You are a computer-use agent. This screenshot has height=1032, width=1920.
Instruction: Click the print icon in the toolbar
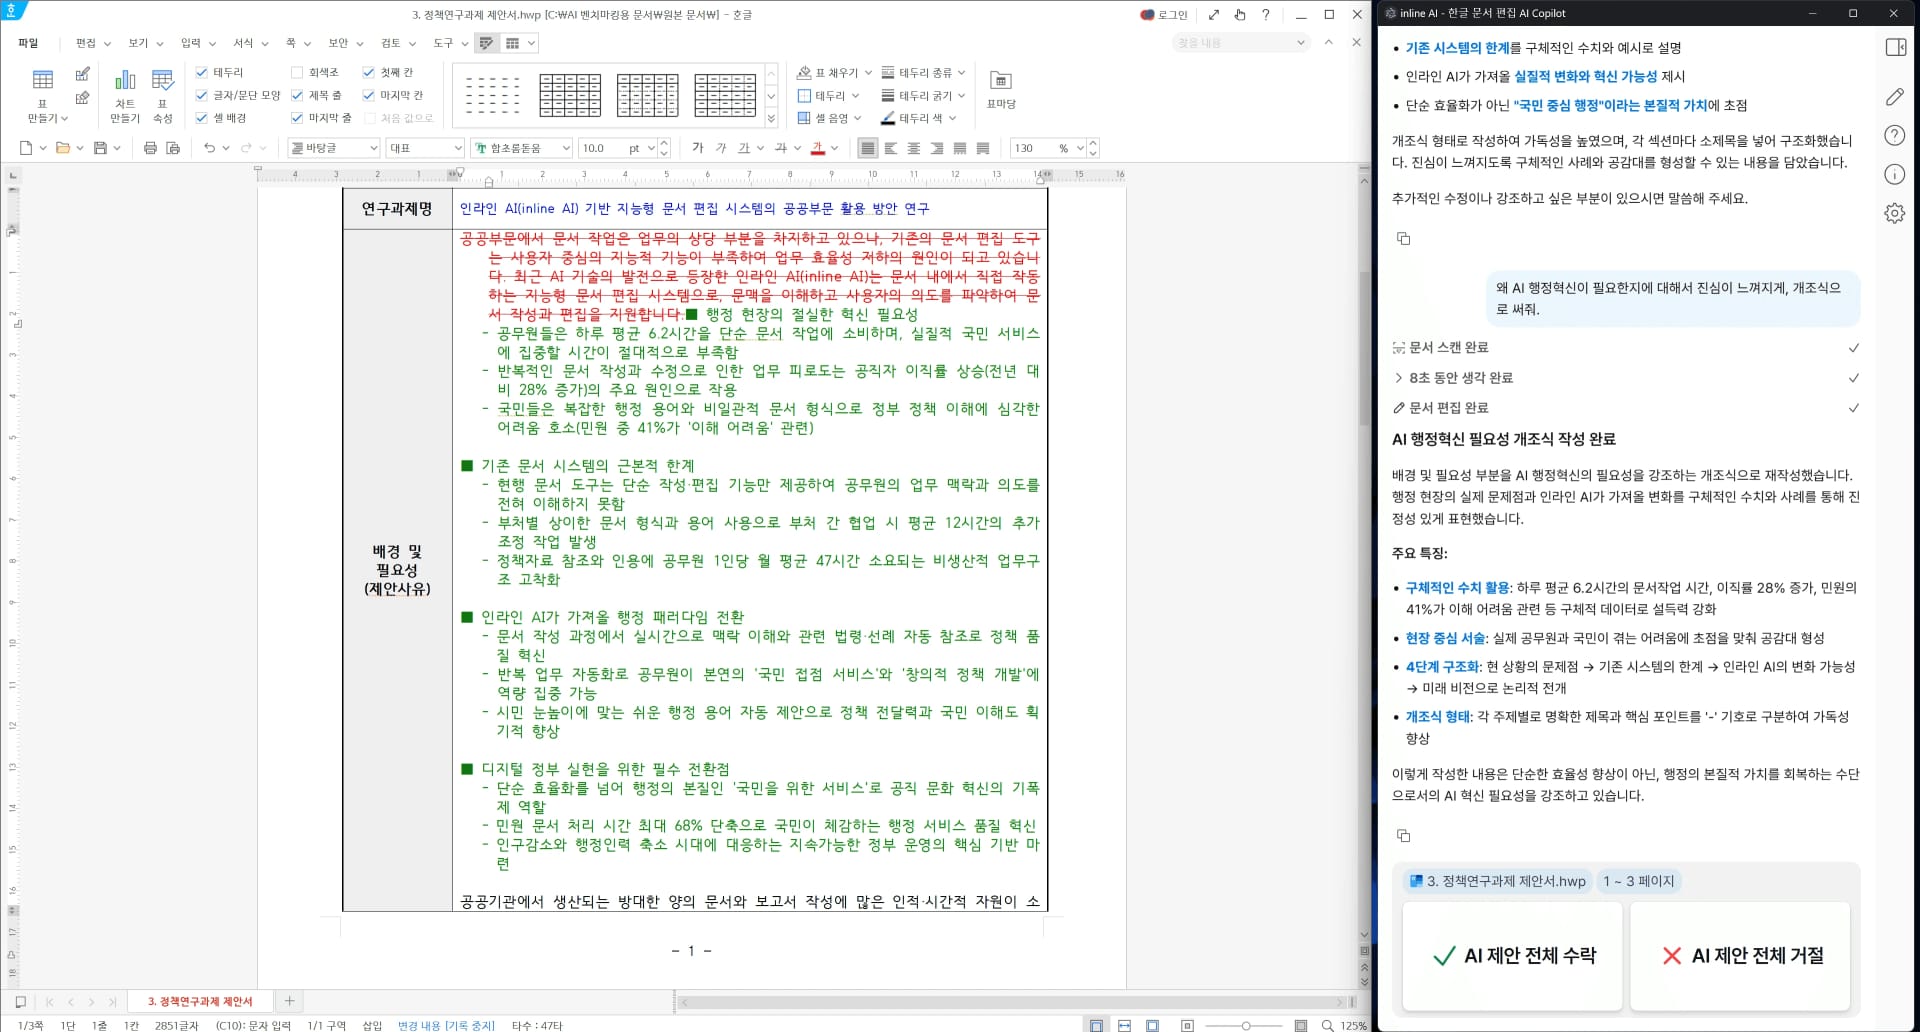coord(149,147)
